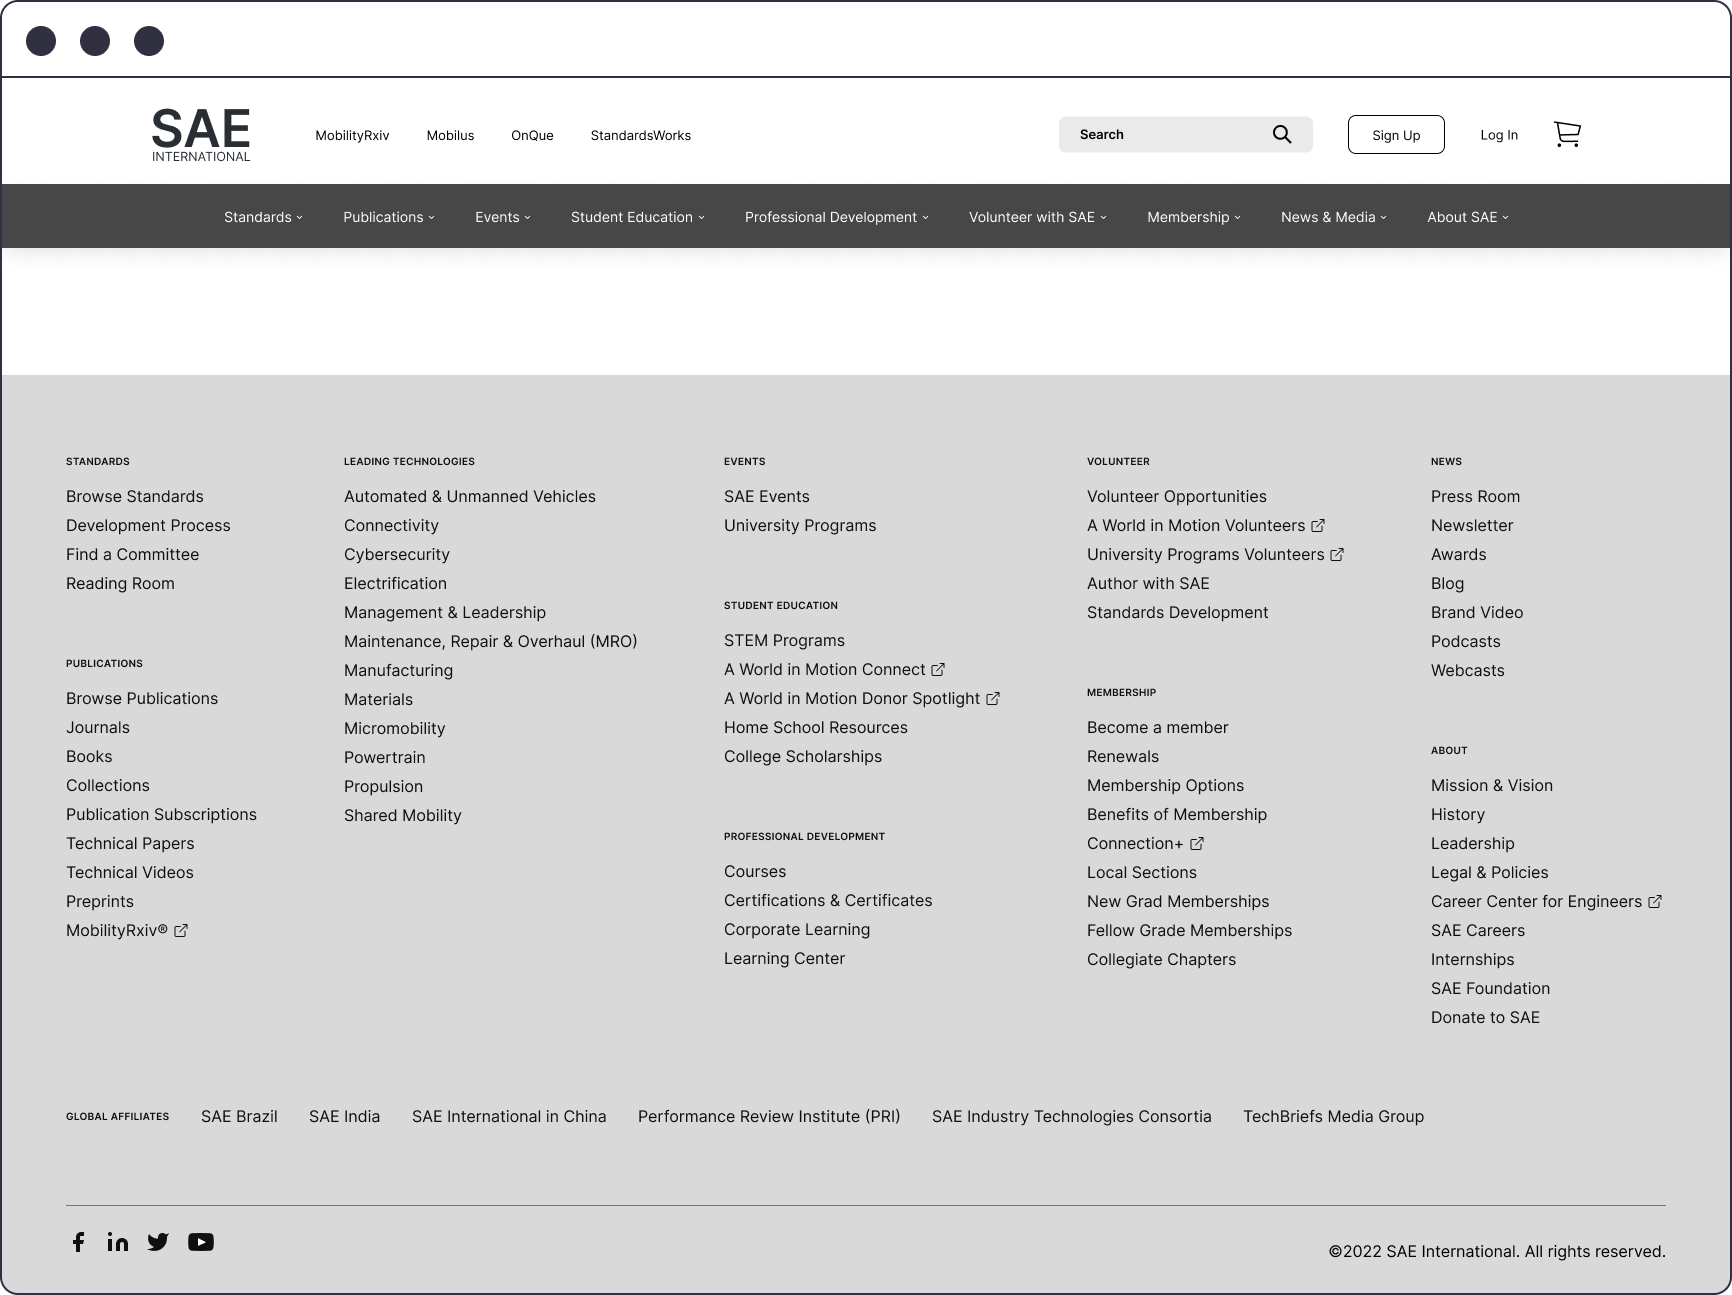
Task: Open Browse Standards footer link
Action: pos(135,496)
